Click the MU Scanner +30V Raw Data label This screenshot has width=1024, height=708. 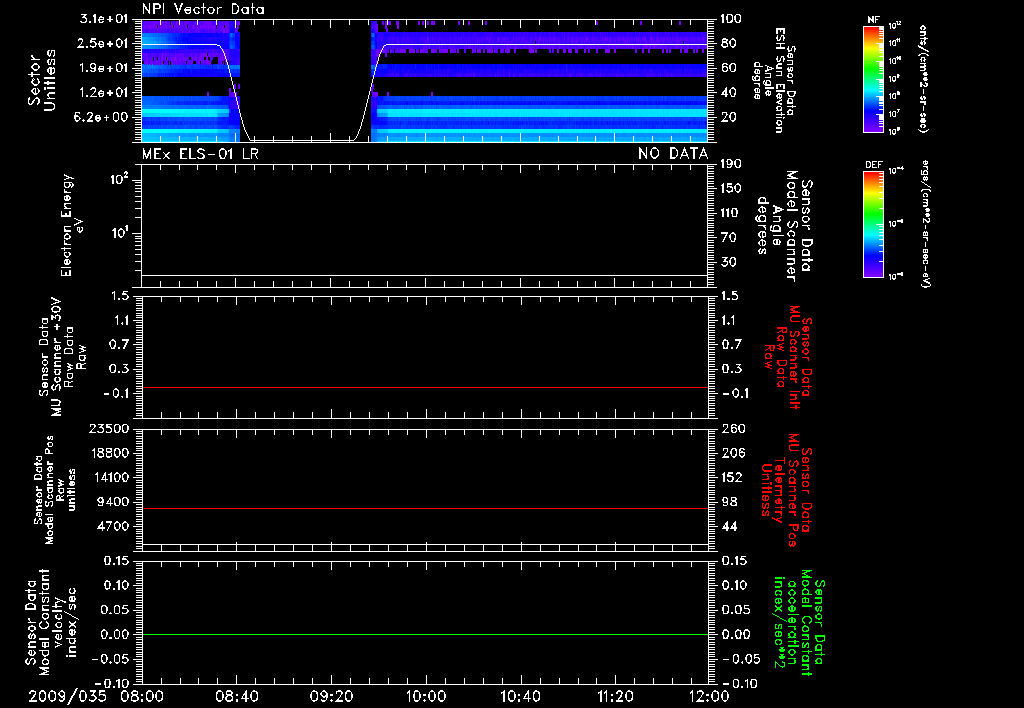click(x=61, y=357)
